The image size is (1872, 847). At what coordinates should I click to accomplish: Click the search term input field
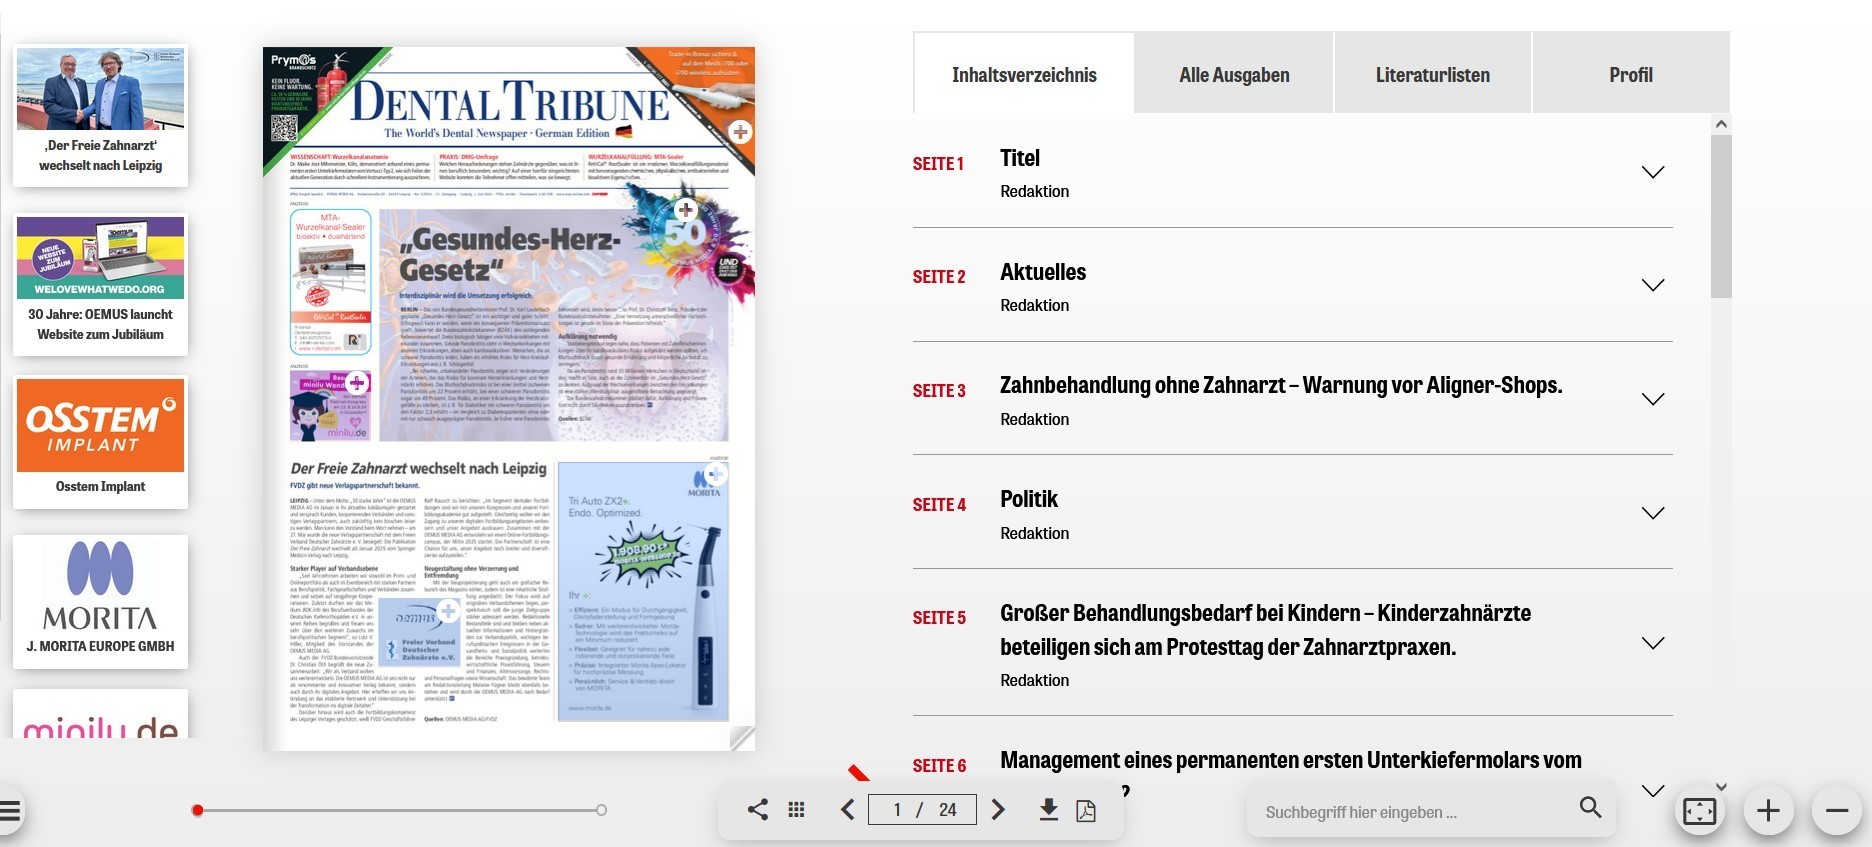point(1412,812)
